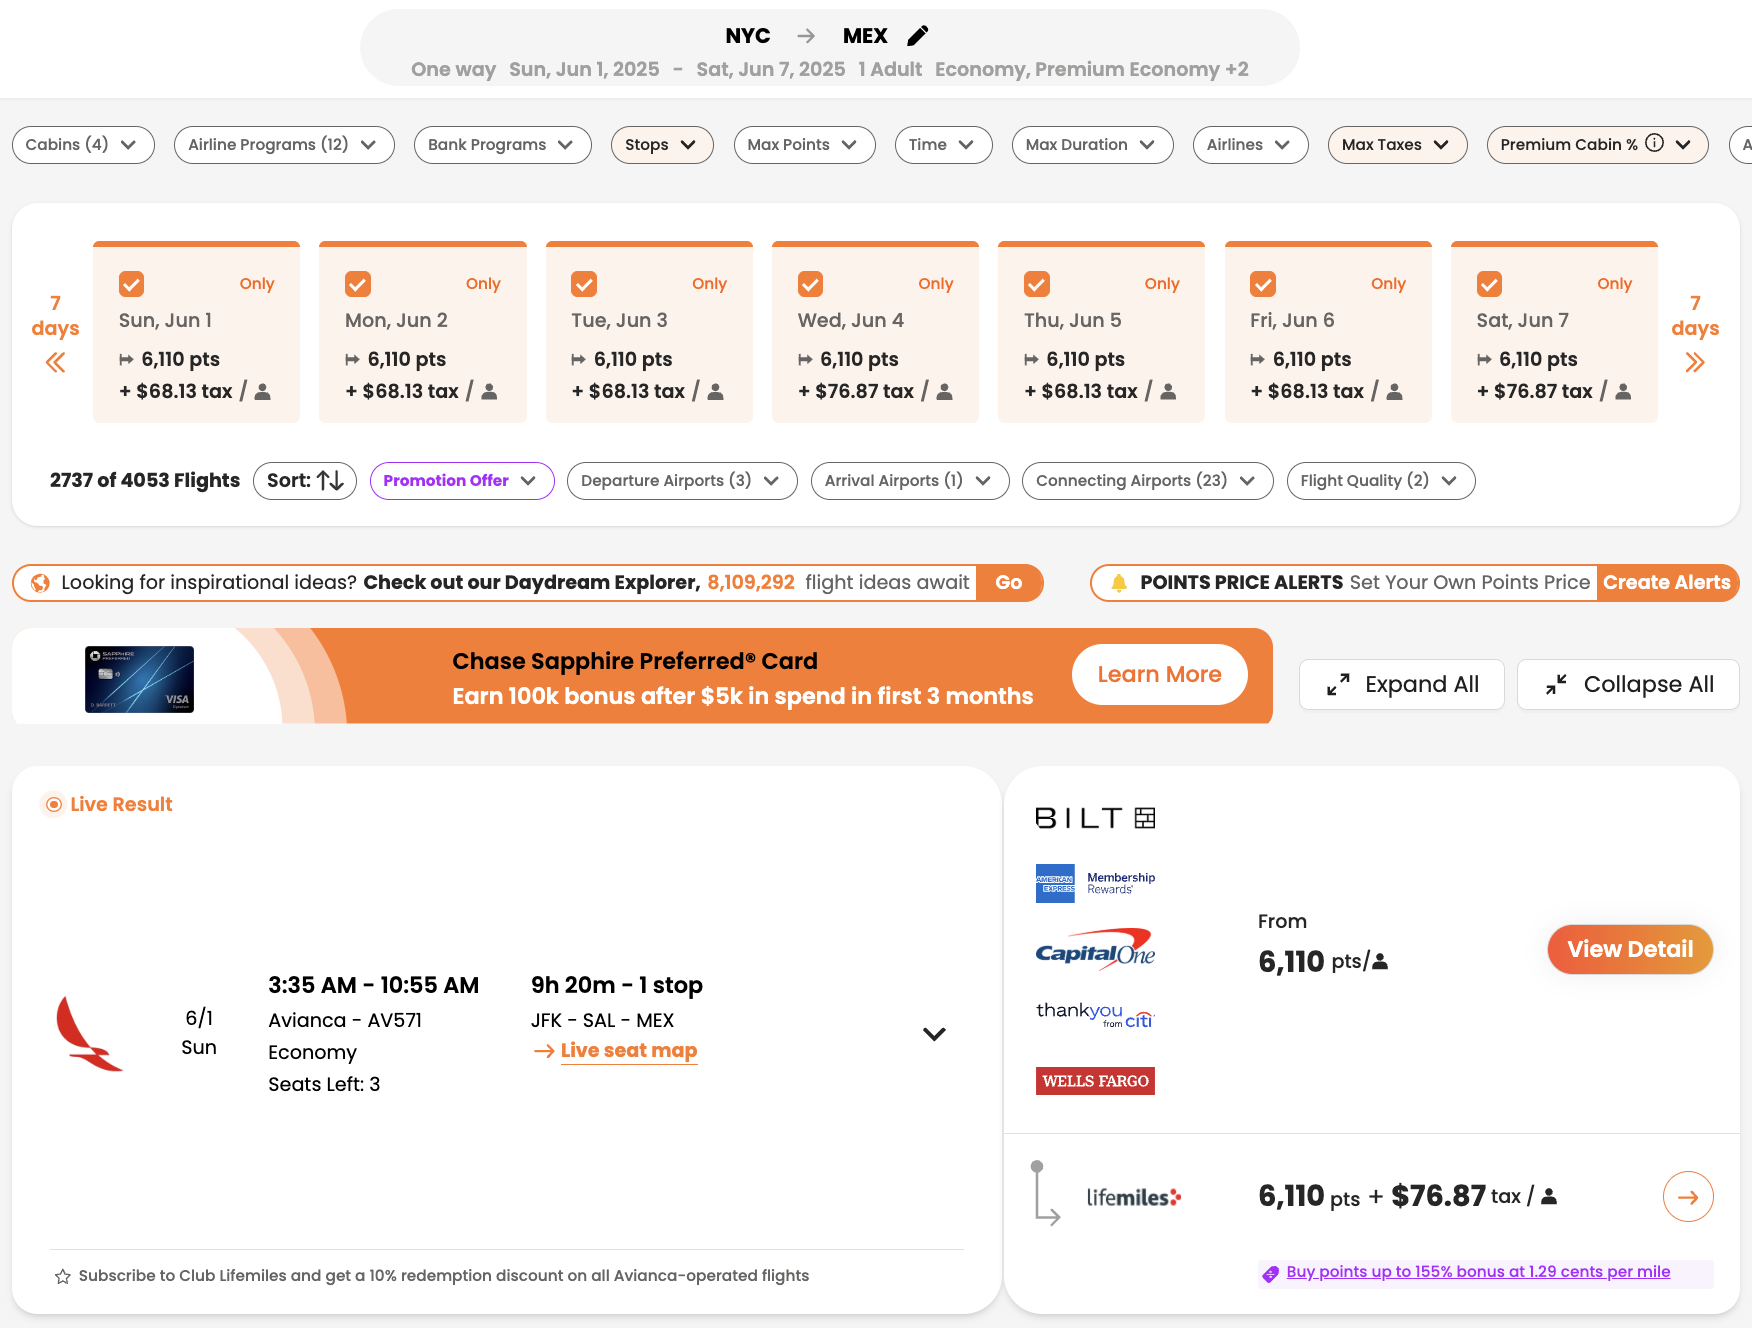Open the Live seat map link
The image size is (1752, 1328).
tap(628, 1051)
